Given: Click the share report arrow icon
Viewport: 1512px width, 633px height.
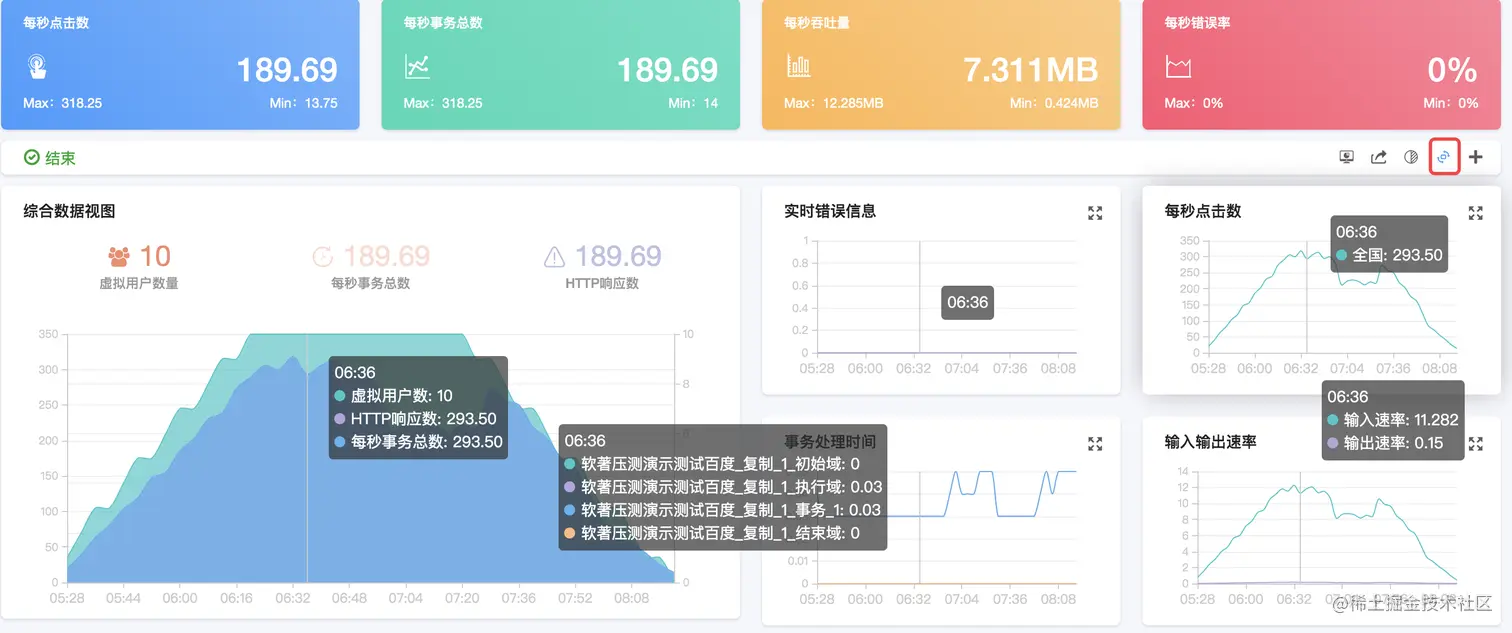Looking at the screenshot, I should 1379,157.
